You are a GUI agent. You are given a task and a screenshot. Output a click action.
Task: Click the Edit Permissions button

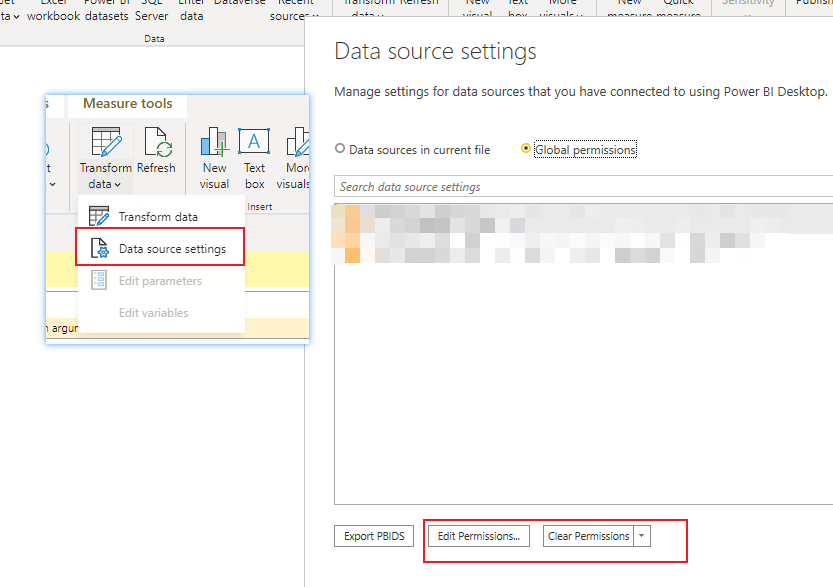pos(479,536)
